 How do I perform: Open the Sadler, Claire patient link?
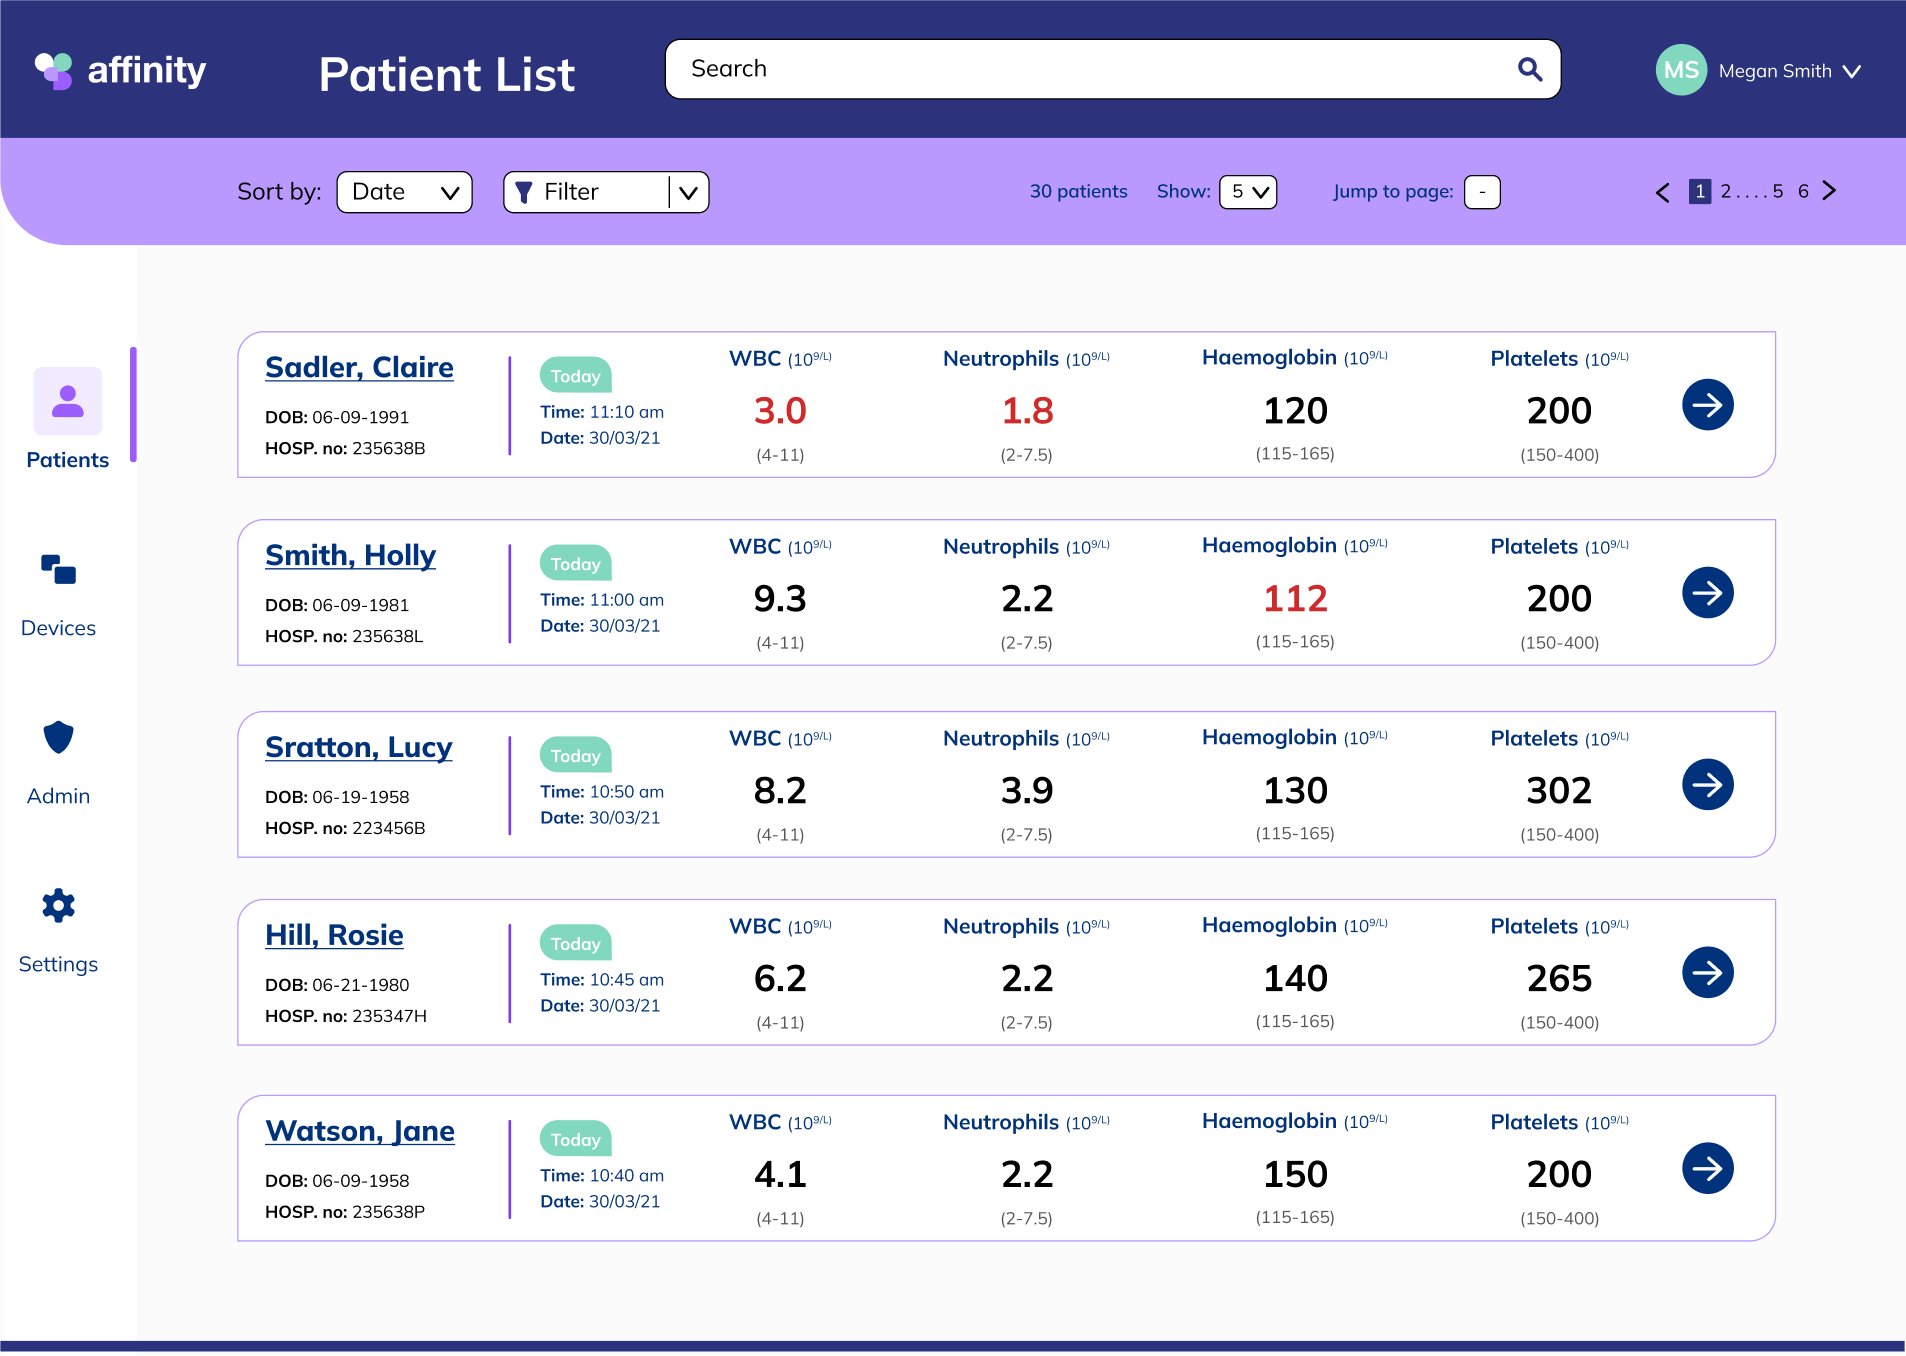pos(359,367)
